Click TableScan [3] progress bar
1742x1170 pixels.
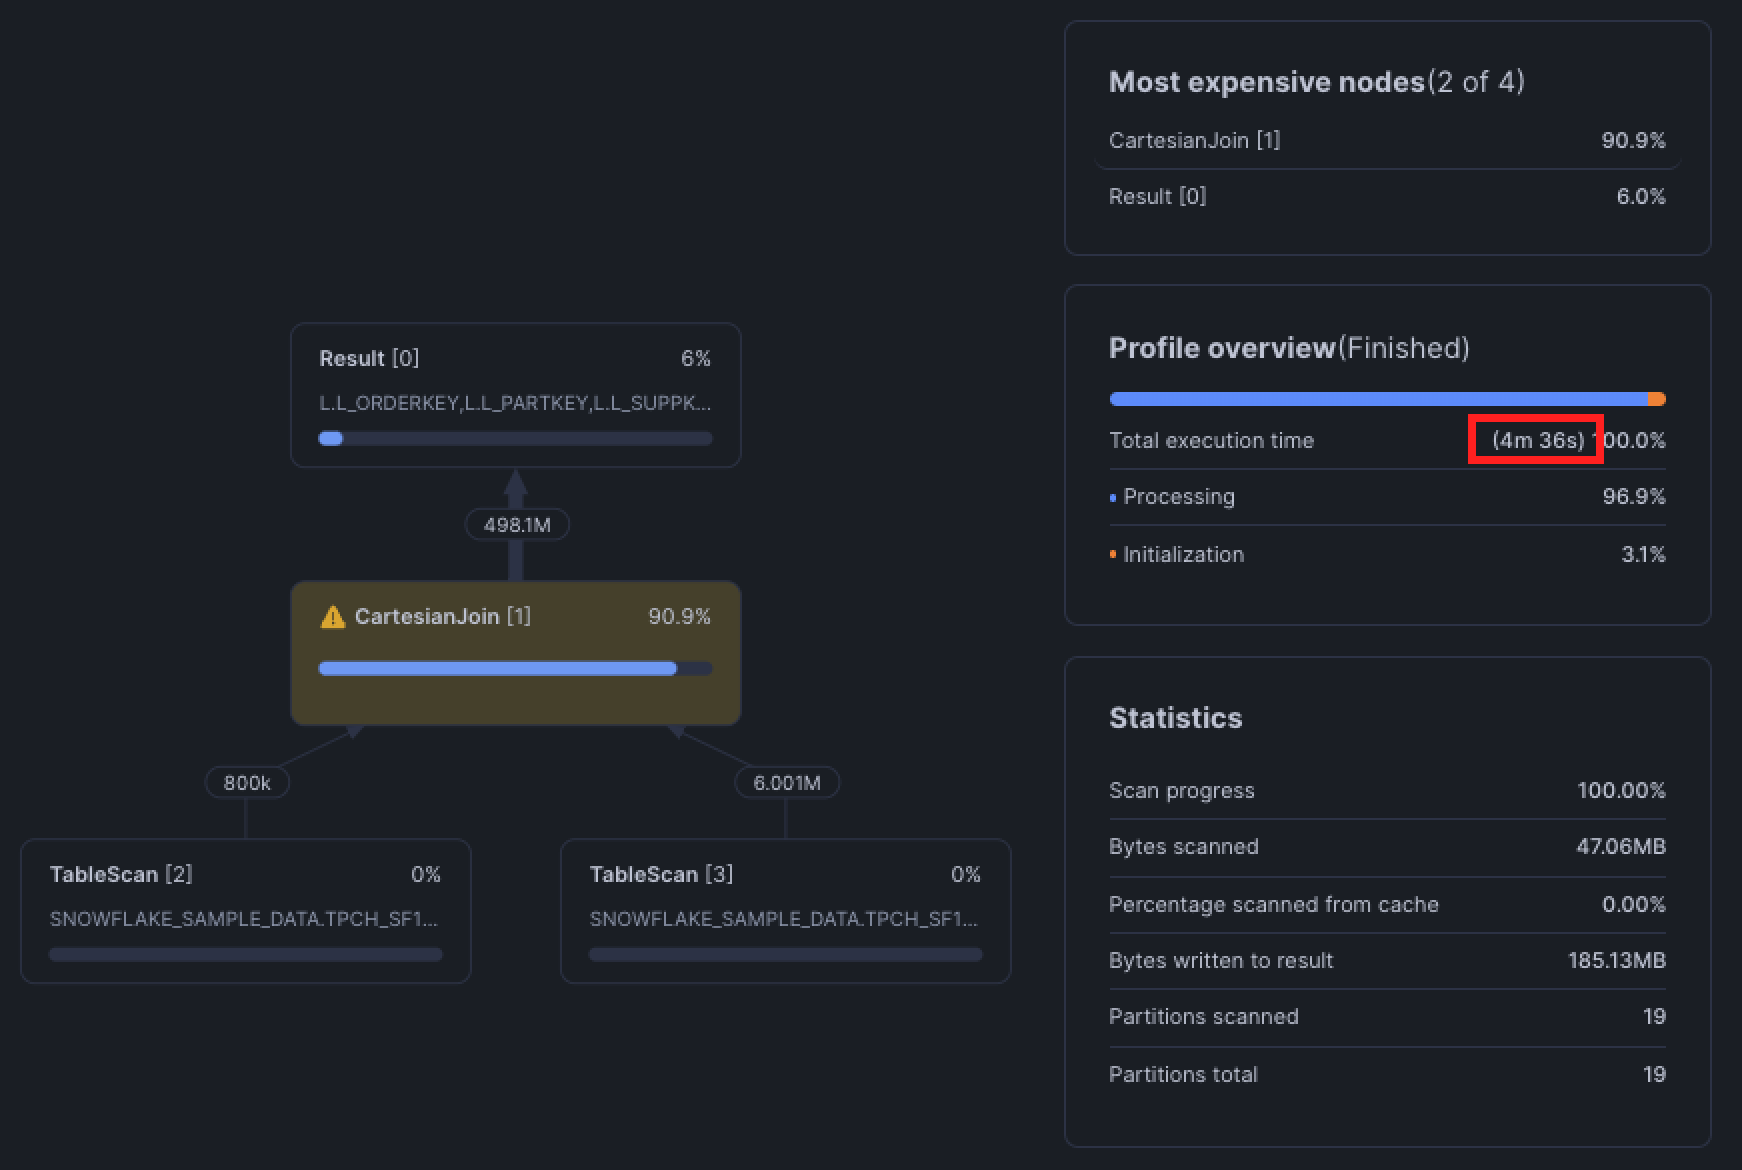point(785,954)
